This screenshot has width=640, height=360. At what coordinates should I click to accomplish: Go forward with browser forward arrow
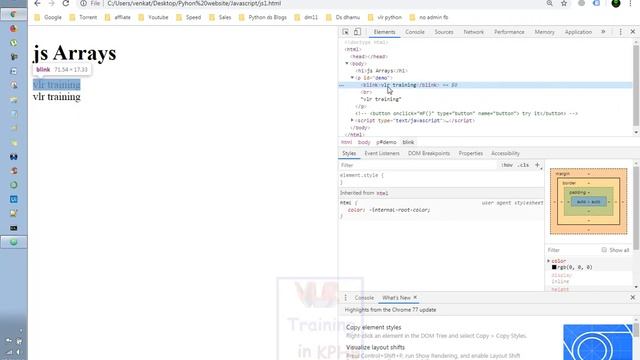pyautogui.click(x=51, y=3)
